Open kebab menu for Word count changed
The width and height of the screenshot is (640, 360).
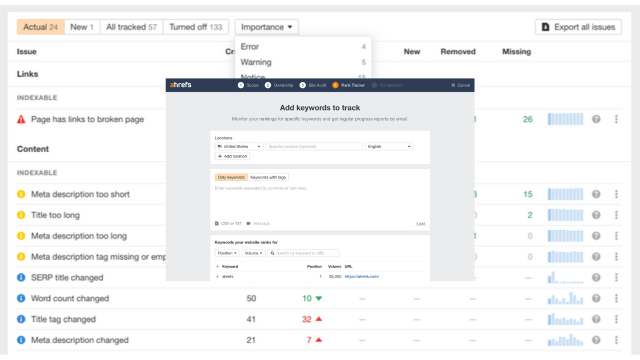pos(616,298)
